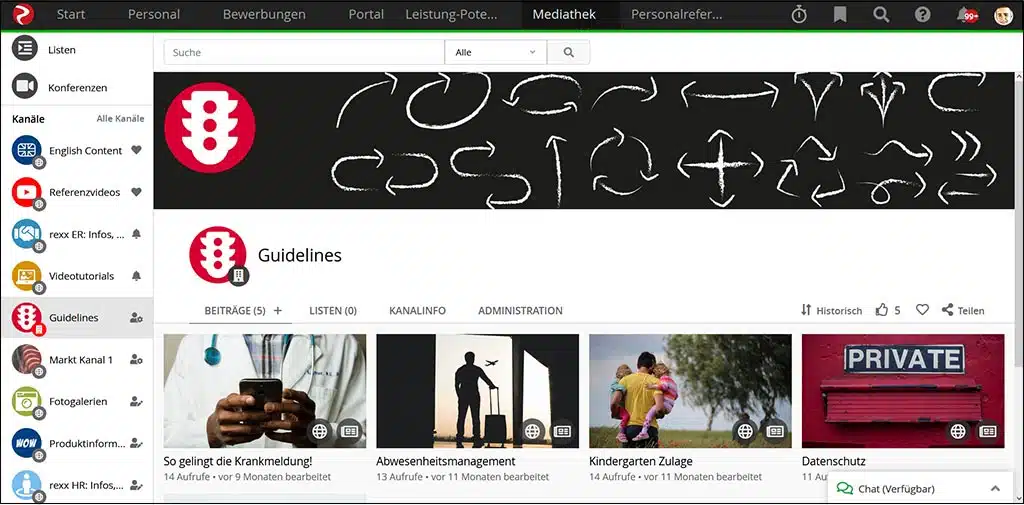Click the magnifier search icon in top navigation
The image size is (1024, 505).
click(881, 15)
